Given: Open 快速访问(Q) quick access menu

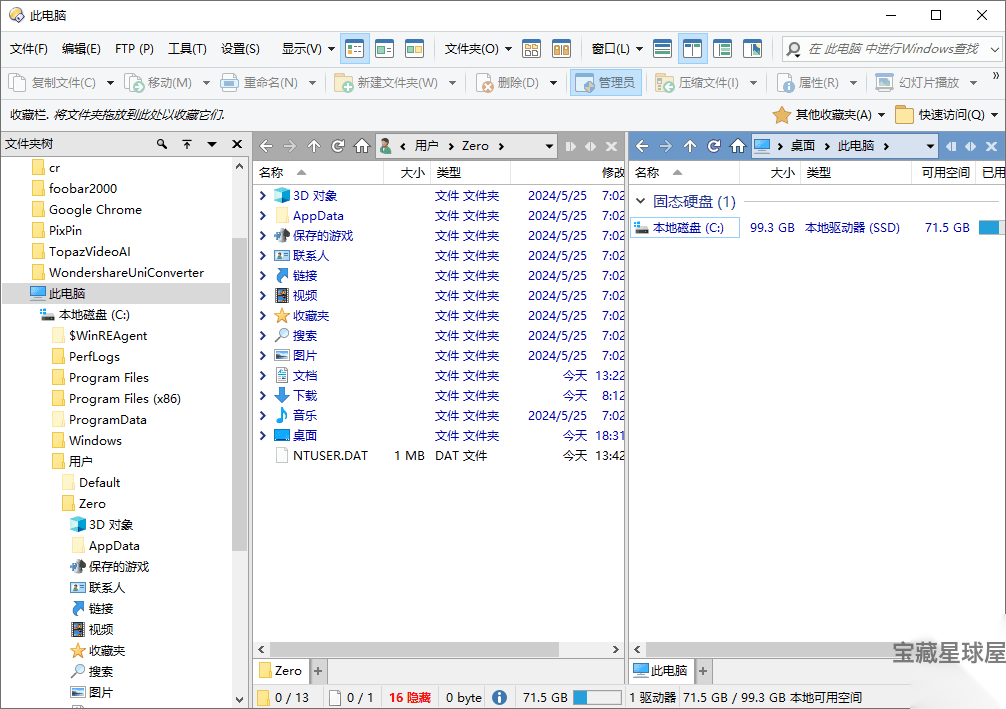Looking at the screenshot, I should coord(947,115).
